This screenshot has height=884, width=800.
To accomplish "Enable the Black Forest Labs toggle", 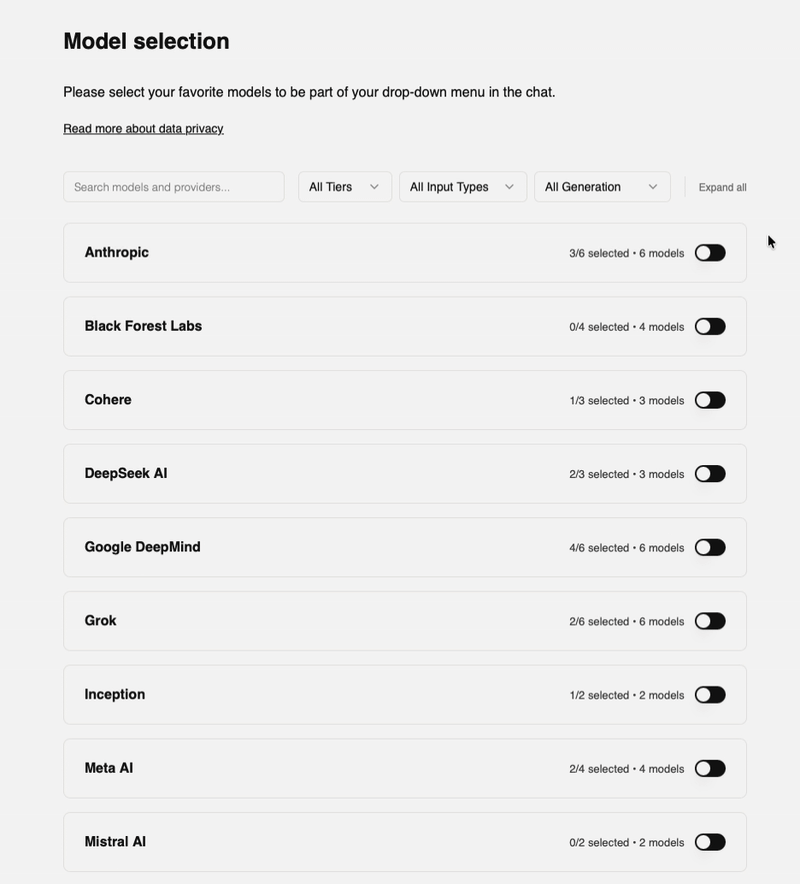I will [709, 327].
